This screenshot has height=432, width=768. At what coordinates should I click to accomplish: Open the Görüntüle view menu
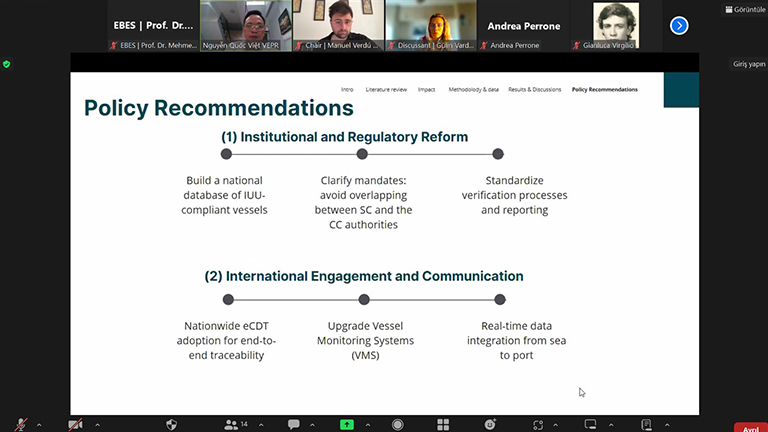(743, 9)
